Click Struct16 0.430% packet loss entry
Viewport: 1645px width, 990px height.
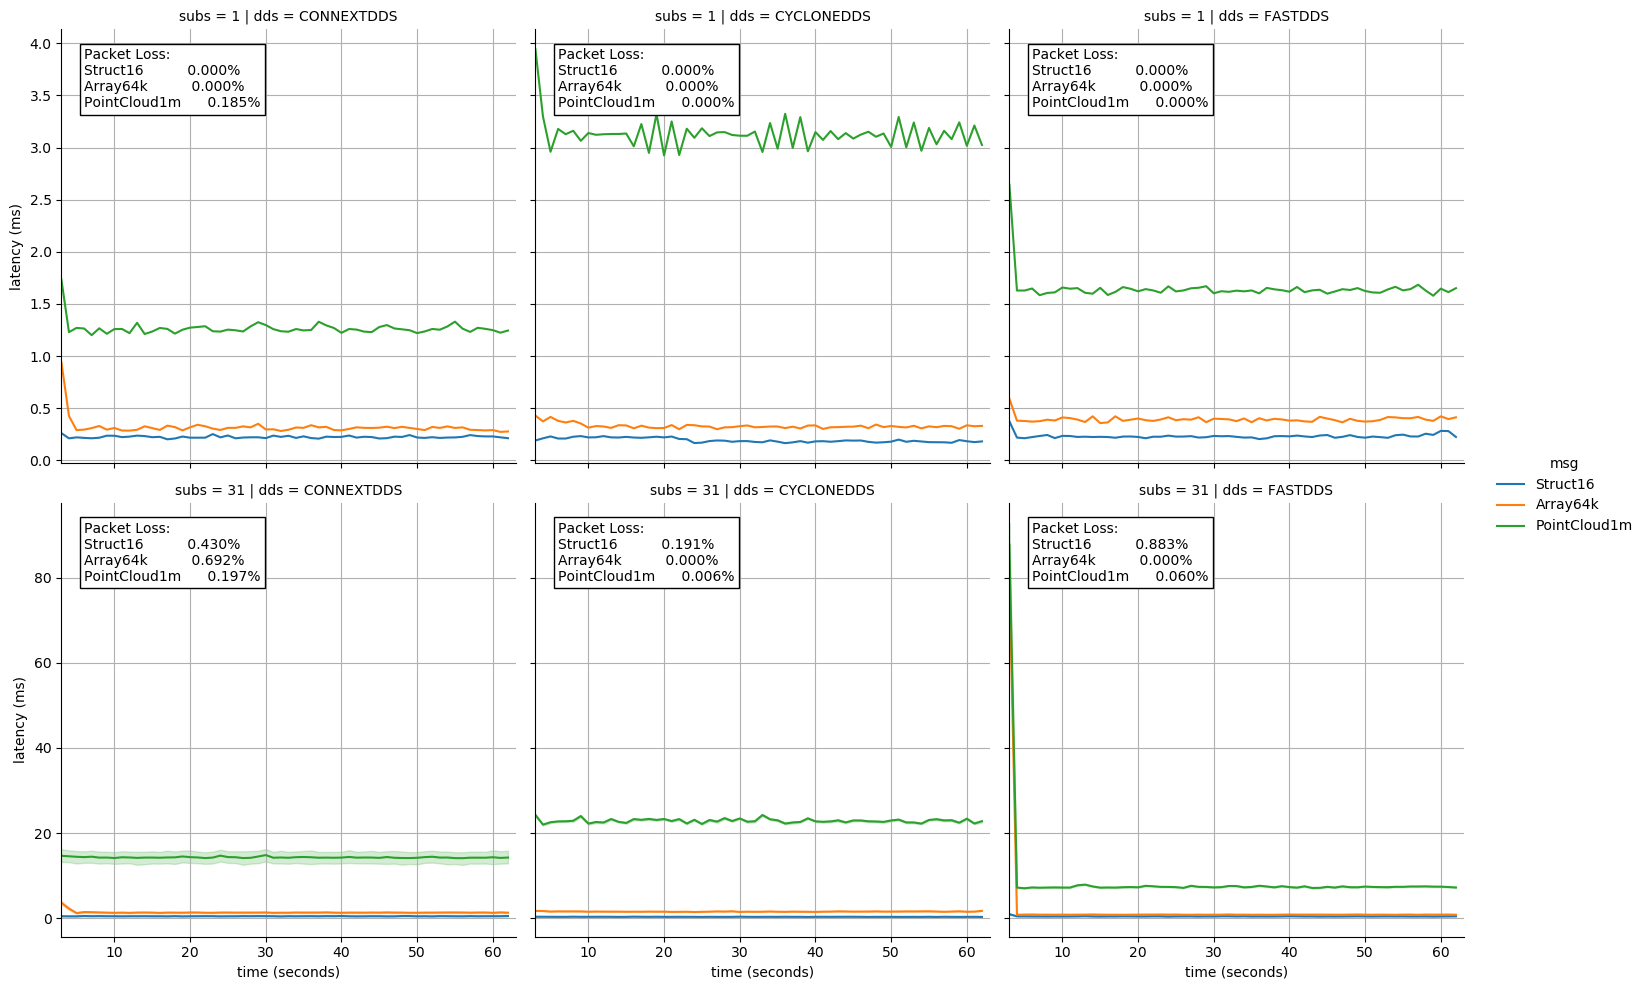click(162, 544)
